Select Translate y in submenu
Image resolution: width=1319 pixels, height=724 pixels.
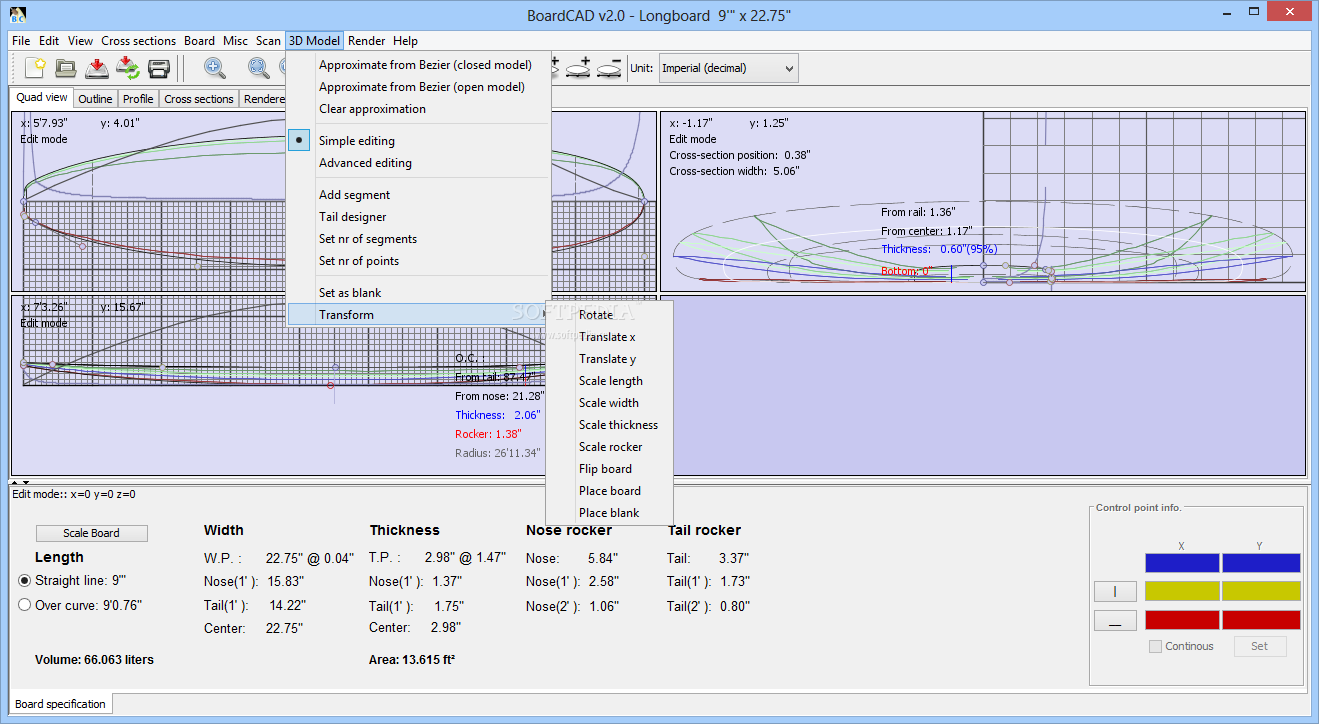tap(609, 359)
